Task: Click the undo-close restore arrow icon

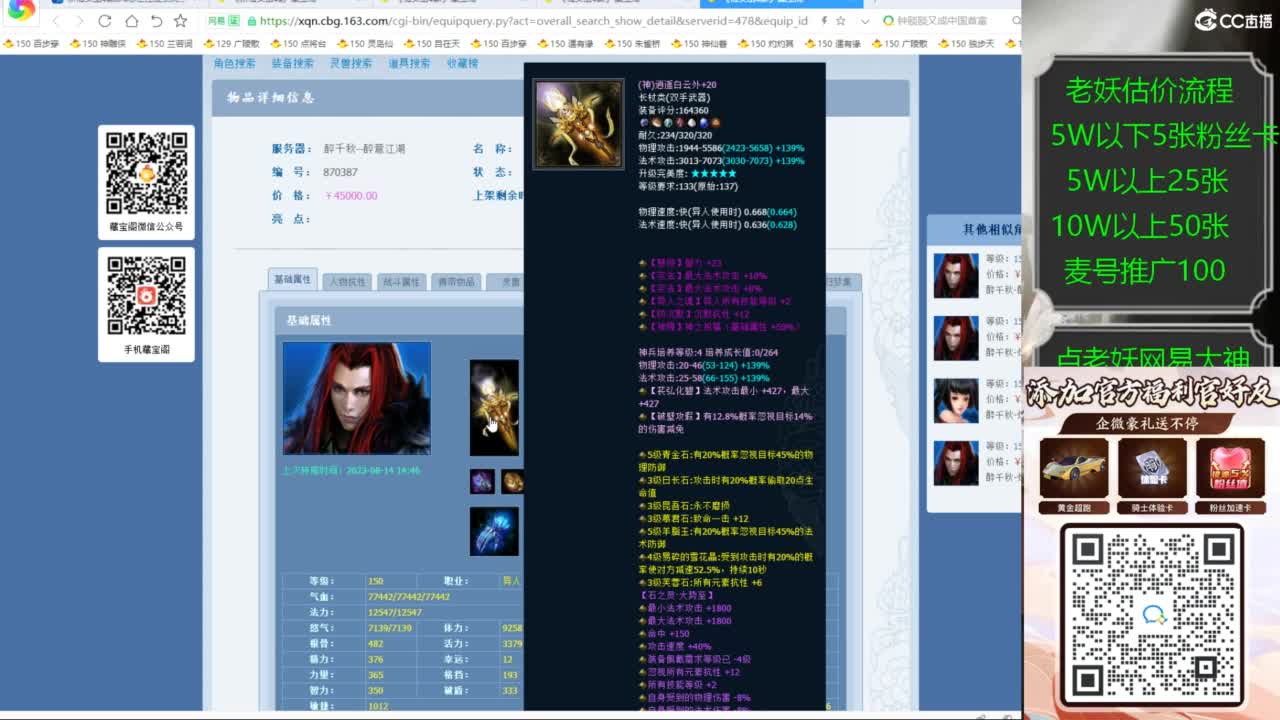Action: [156, 21]
